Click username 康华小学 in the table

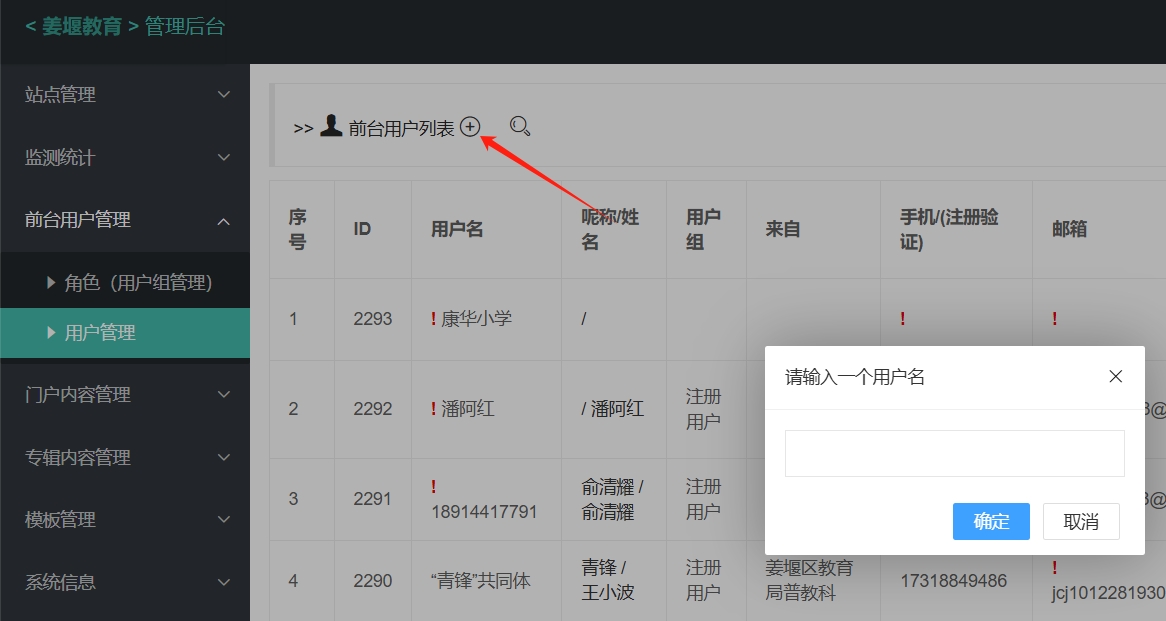tap(477, 319)
